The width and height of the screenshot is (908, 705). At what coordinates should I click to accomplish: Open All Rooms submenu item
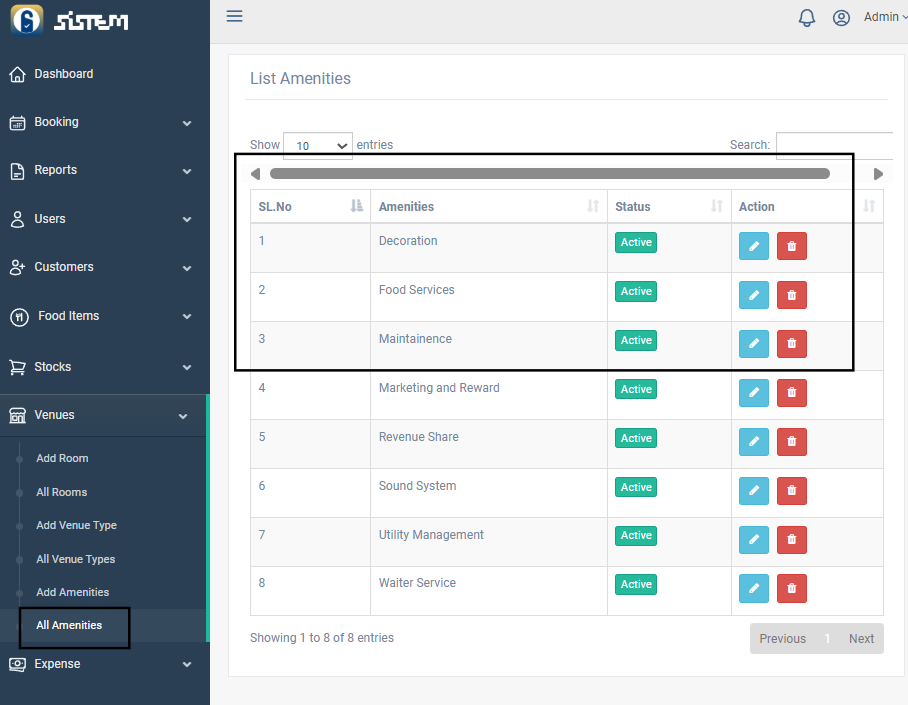(x=61, y=492)
